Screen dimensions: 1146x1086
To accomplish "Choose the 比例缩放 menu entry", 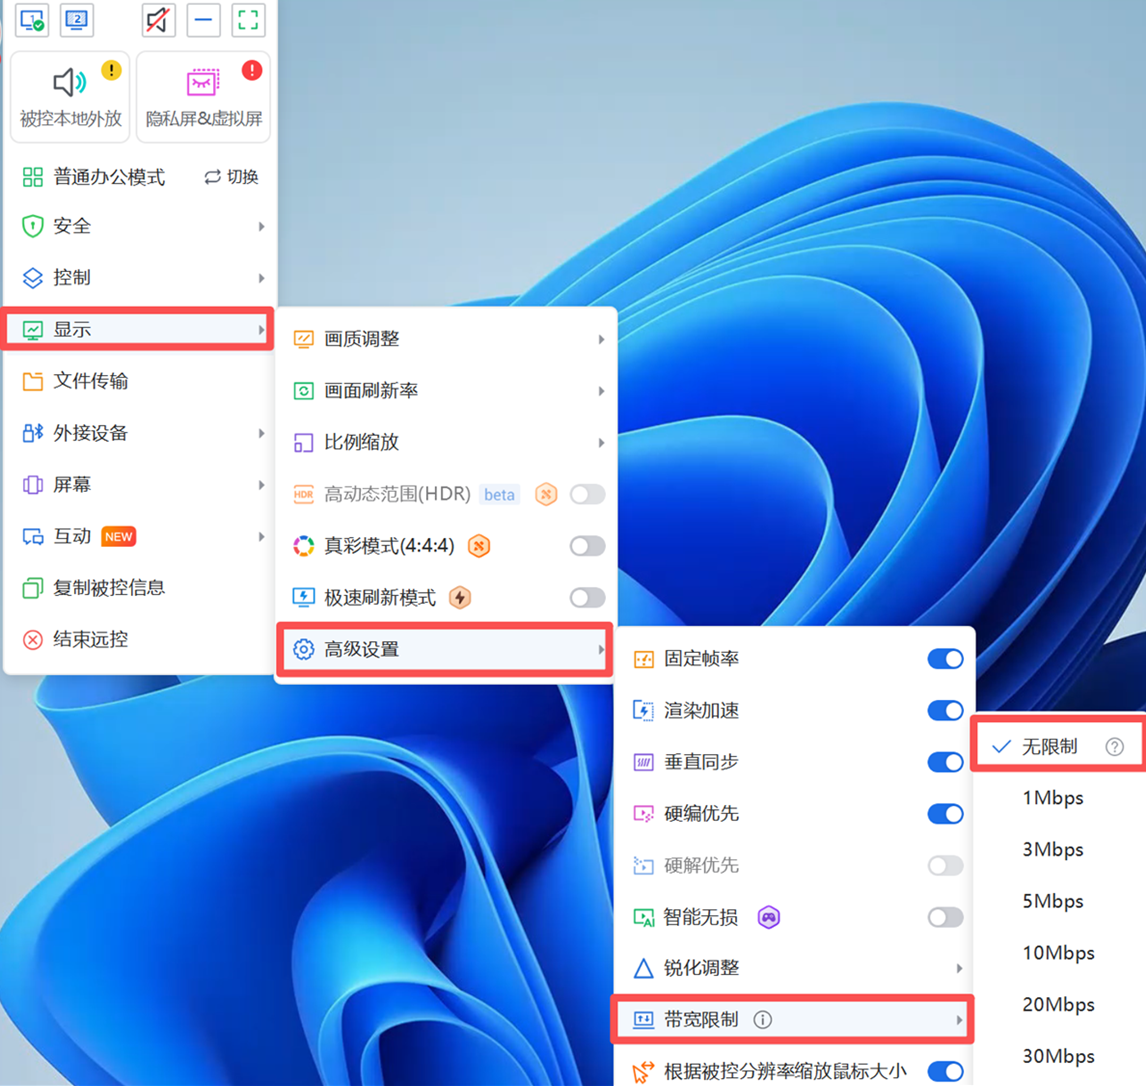I will [x=446, y=442].
